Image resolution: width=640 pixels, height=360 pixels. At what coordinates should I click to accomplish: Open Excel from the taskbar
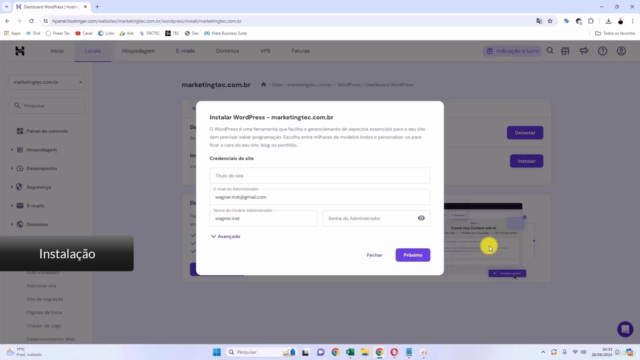pos(350,352)
